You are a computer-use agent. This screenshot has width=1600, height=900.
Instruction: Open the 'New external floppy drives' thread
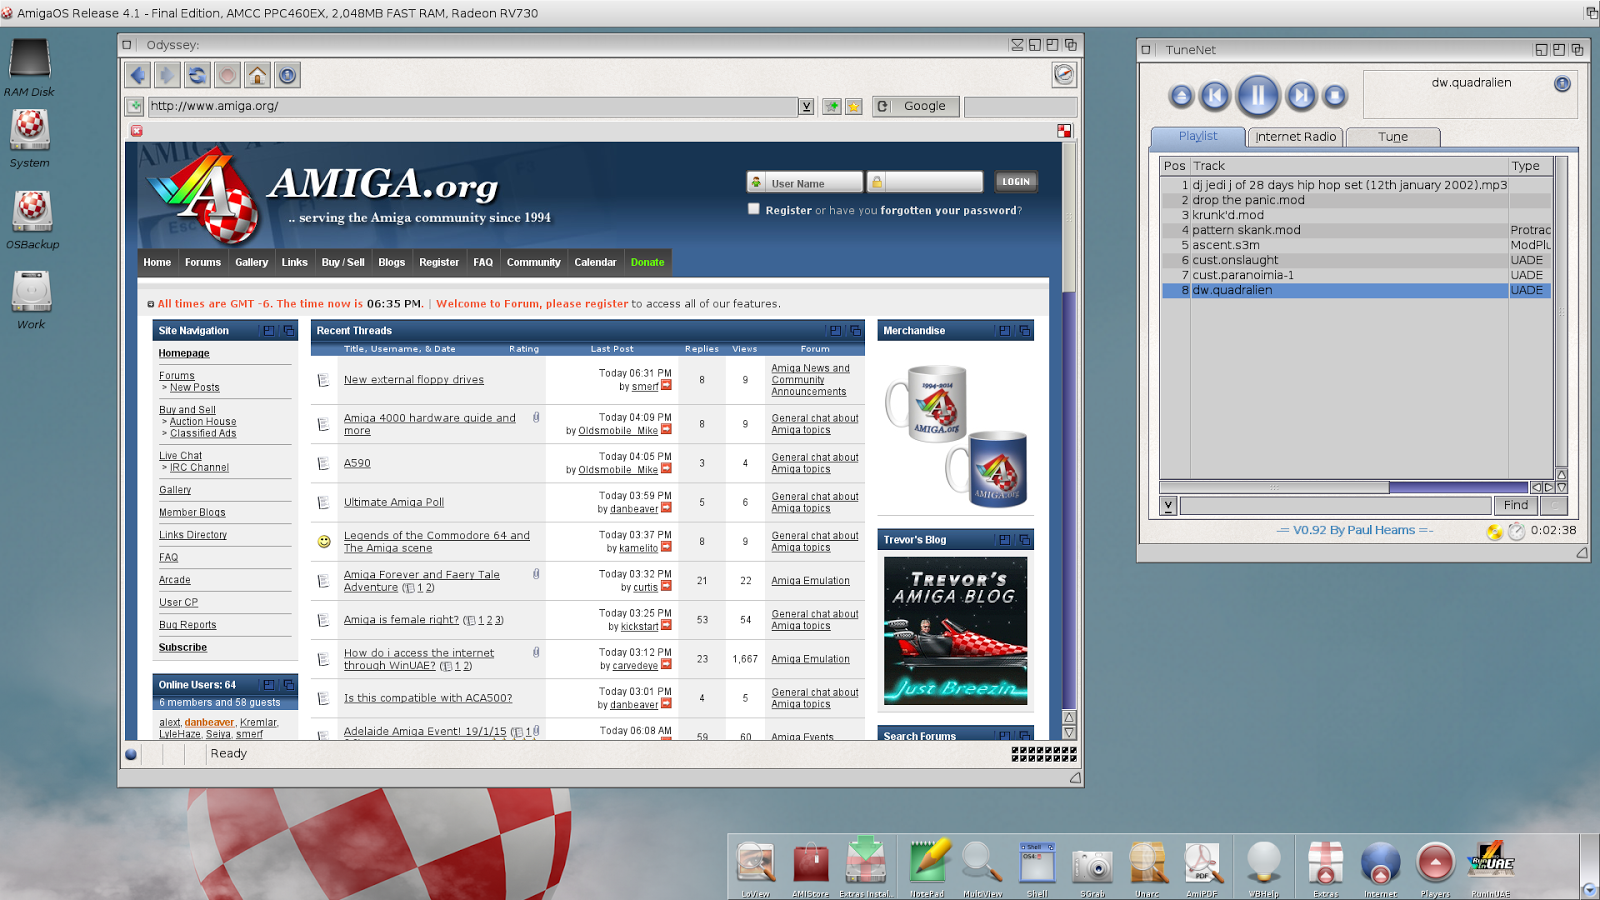[x=414, y=380]
